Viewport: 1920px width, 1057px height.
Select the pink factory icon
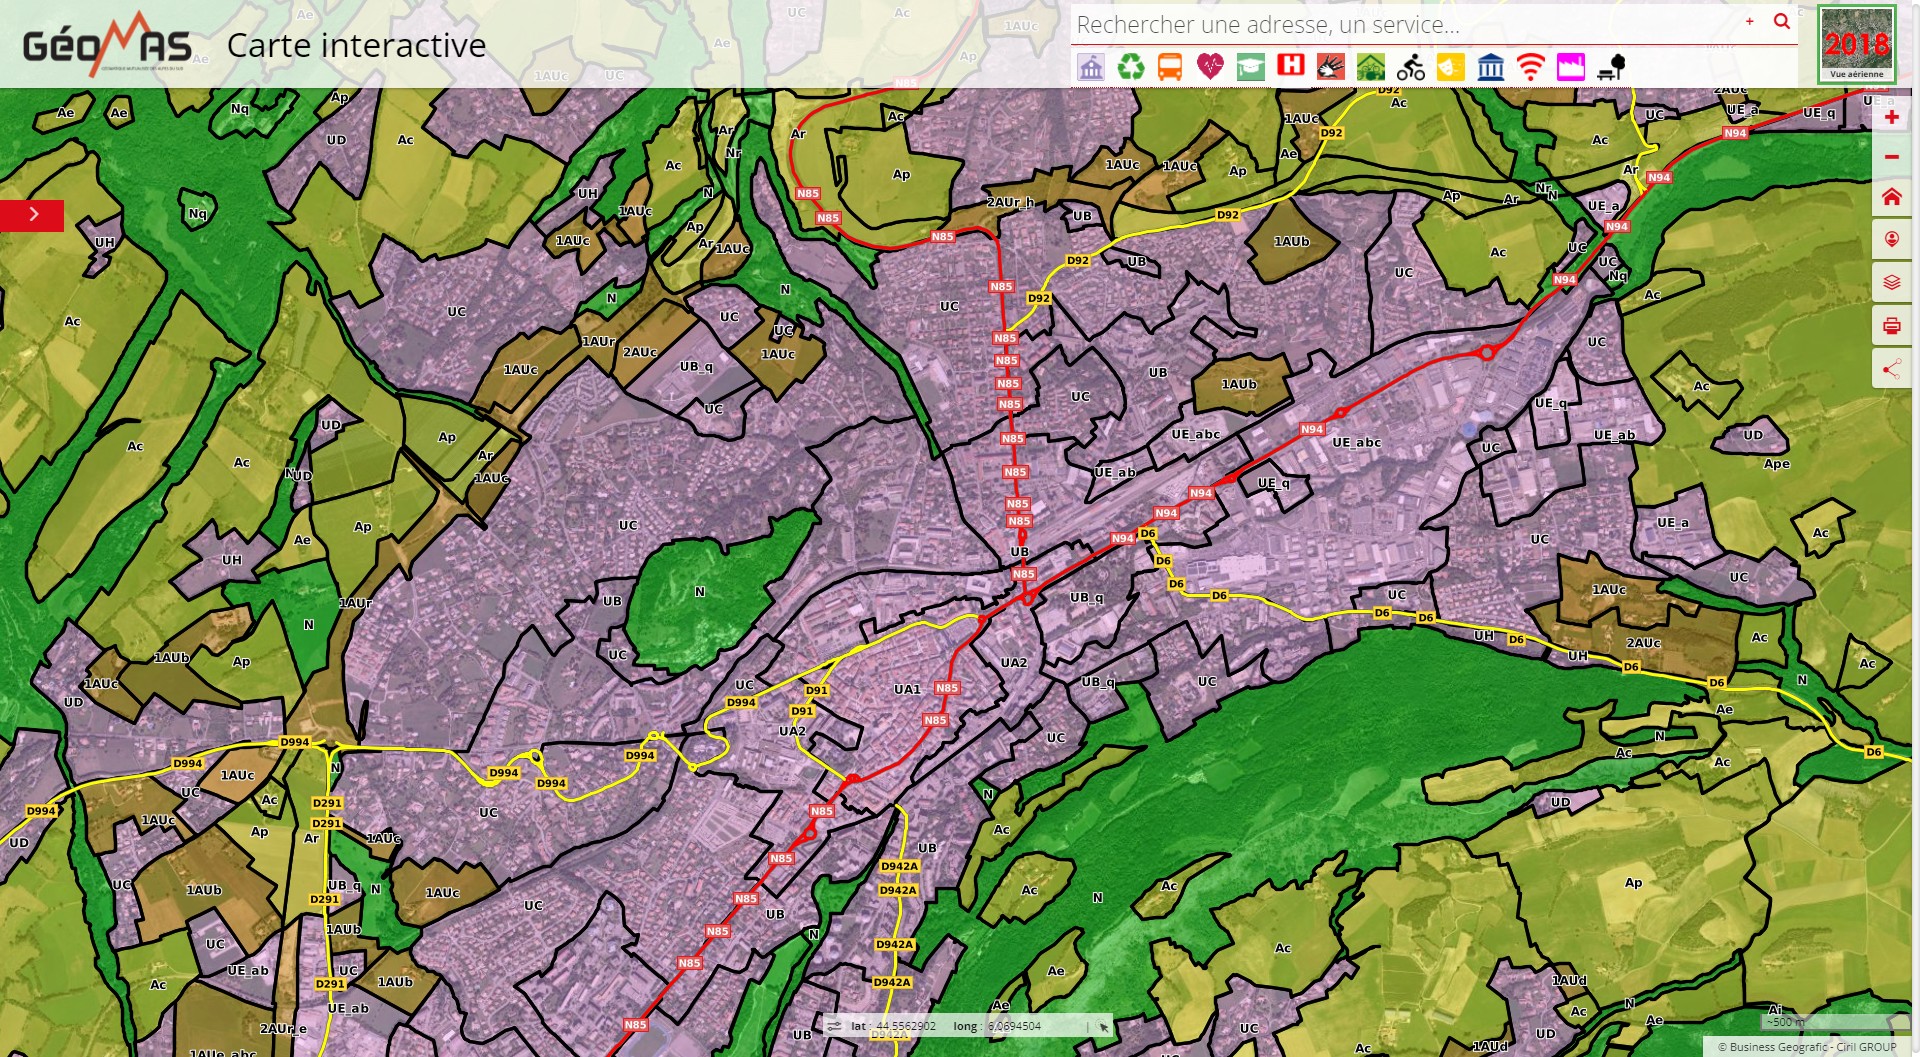pos(1570,67)
